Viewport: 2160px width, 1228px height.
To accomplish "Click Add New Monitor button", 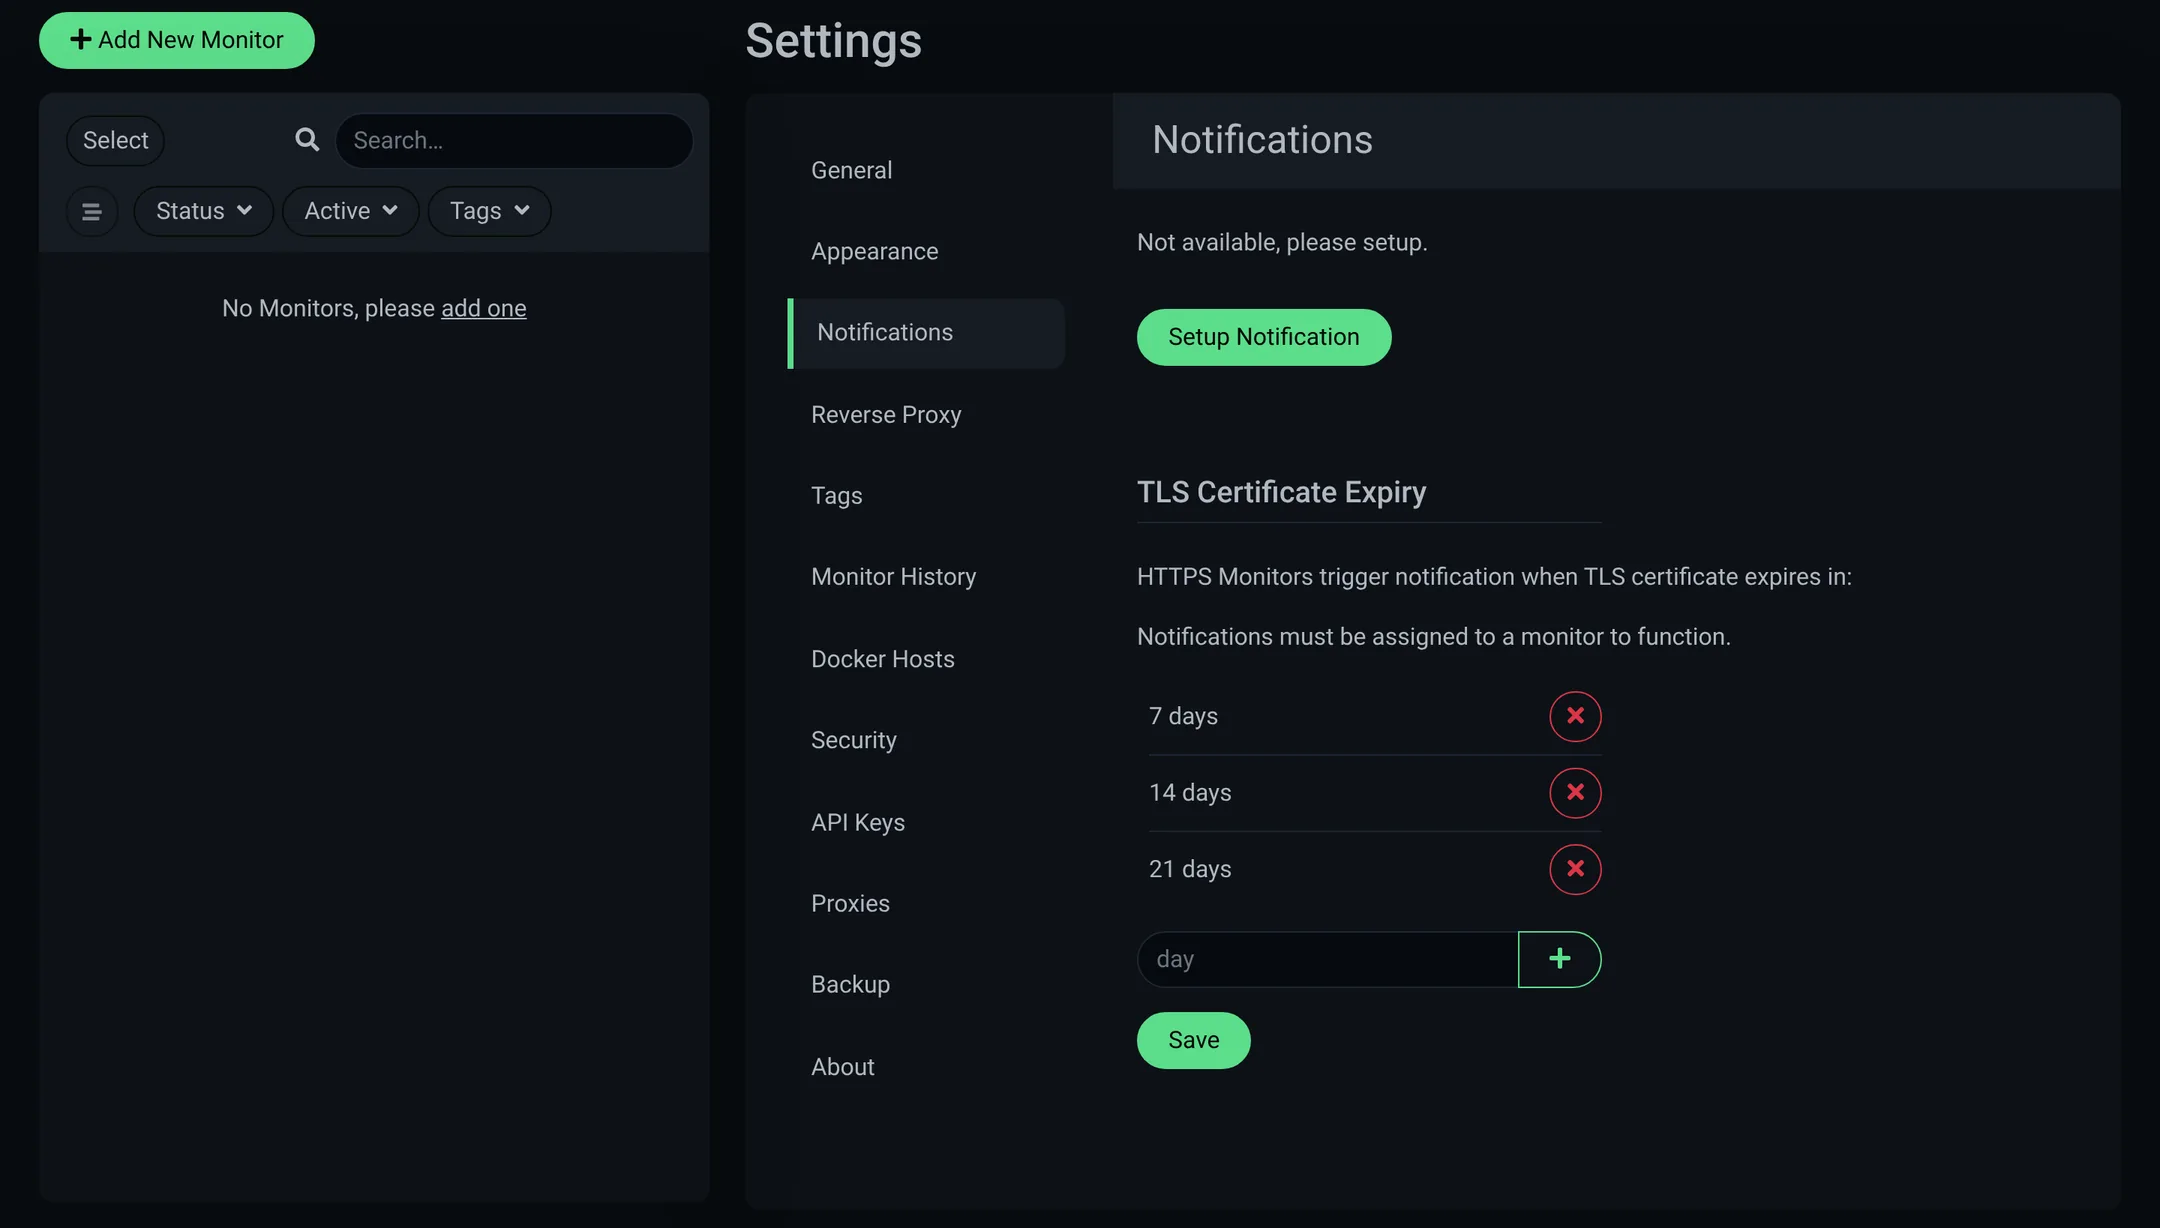I will pos(177,40).
